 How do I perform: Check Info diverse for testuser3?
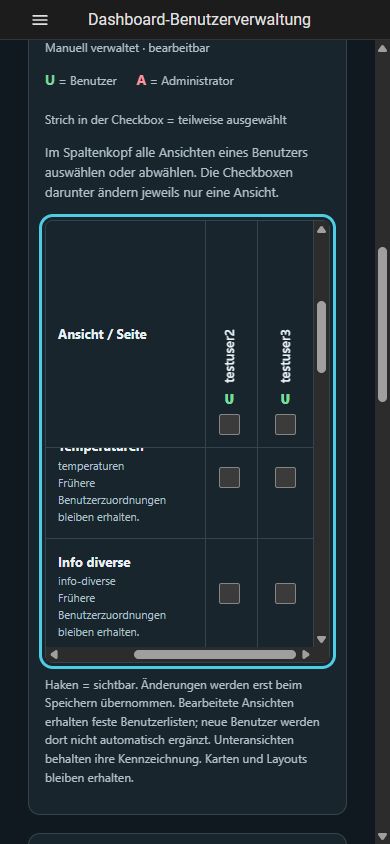285,594
